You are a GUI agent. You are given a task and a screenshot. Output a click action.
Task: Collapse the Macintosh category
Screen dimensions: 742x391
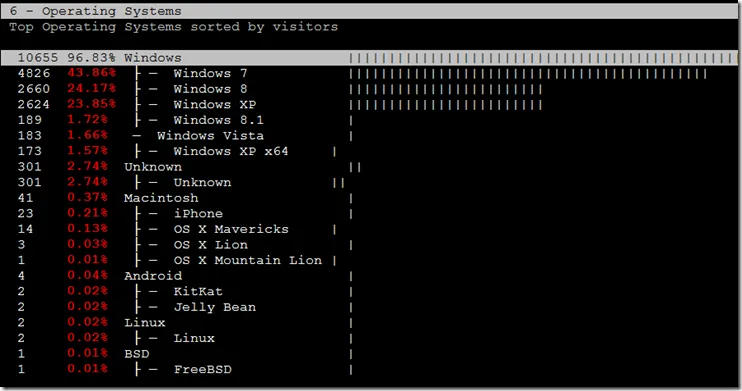(x=161, y=198)
